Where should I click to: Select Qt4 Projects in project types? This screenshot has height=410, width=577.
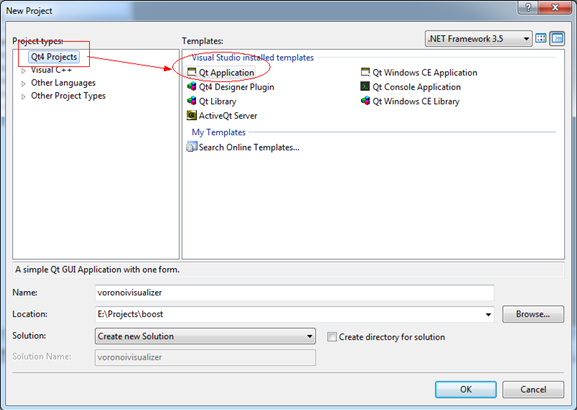click(54, 57)
